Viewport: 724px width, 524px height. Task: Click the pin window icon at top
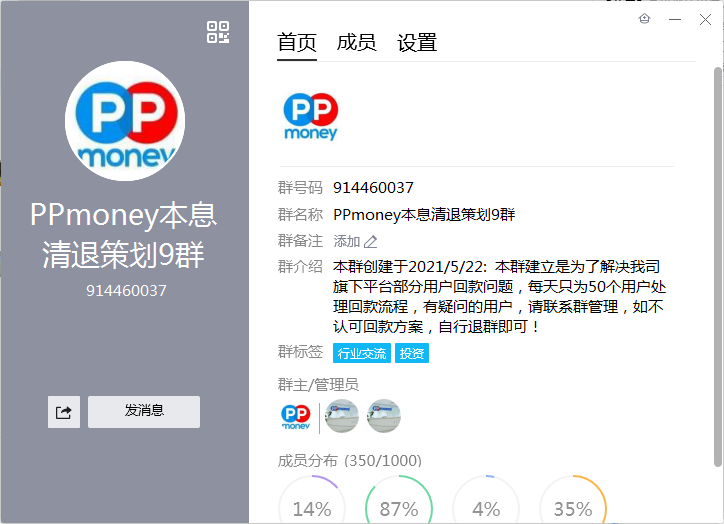(x=644, y=19)
